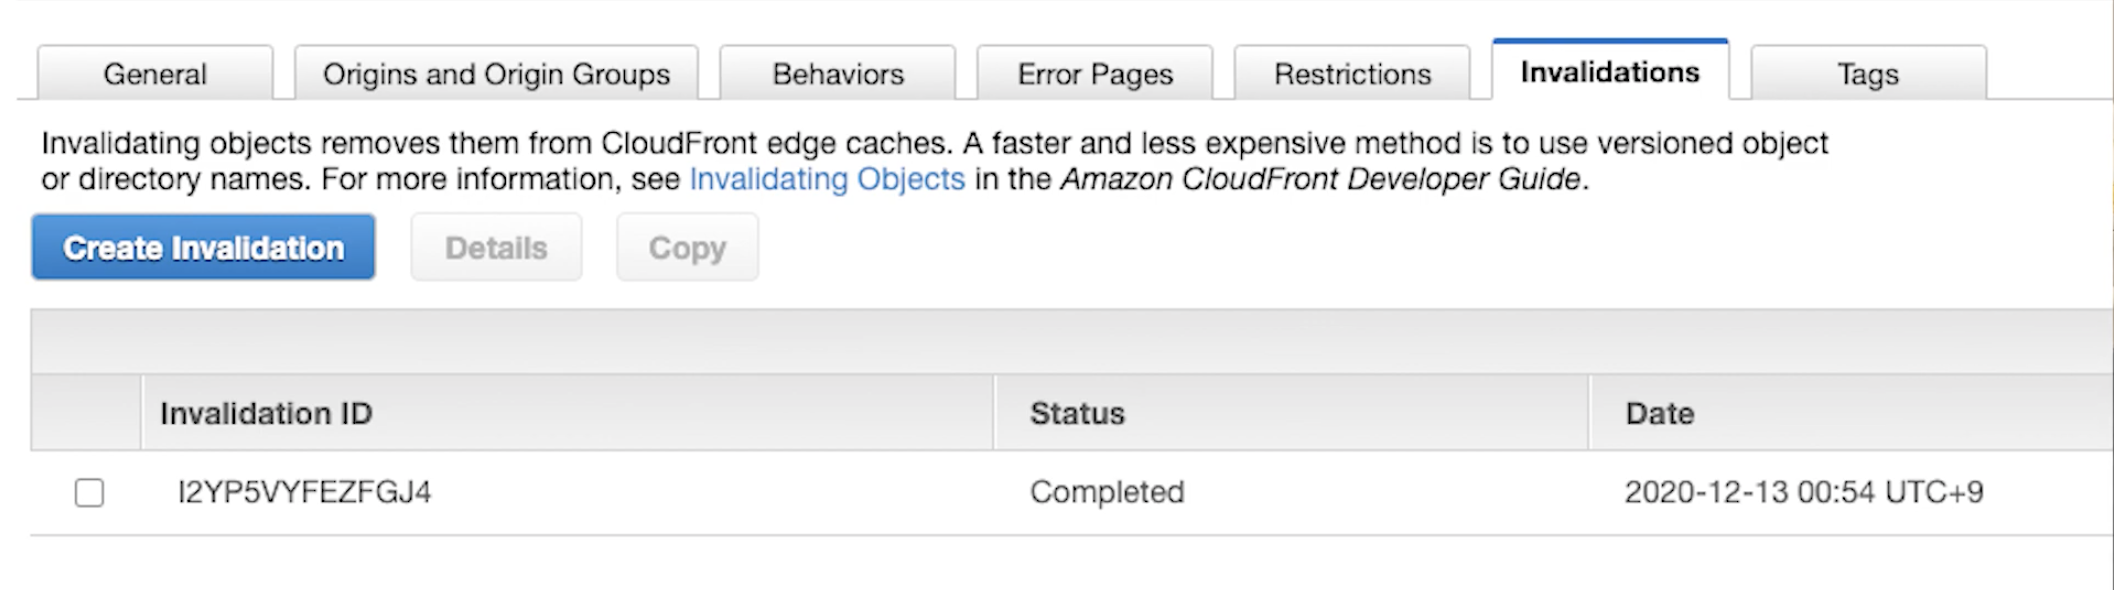Sort by the Date column header

(x=1659, y=413)
